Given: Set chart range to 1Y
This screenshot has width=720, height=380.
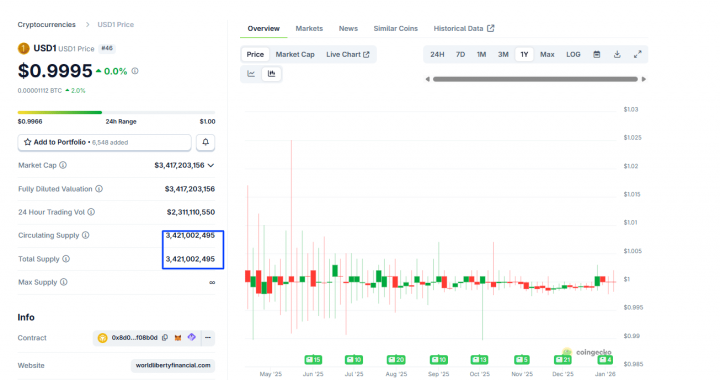Looking at the screenshot, I should click(524, 55).
